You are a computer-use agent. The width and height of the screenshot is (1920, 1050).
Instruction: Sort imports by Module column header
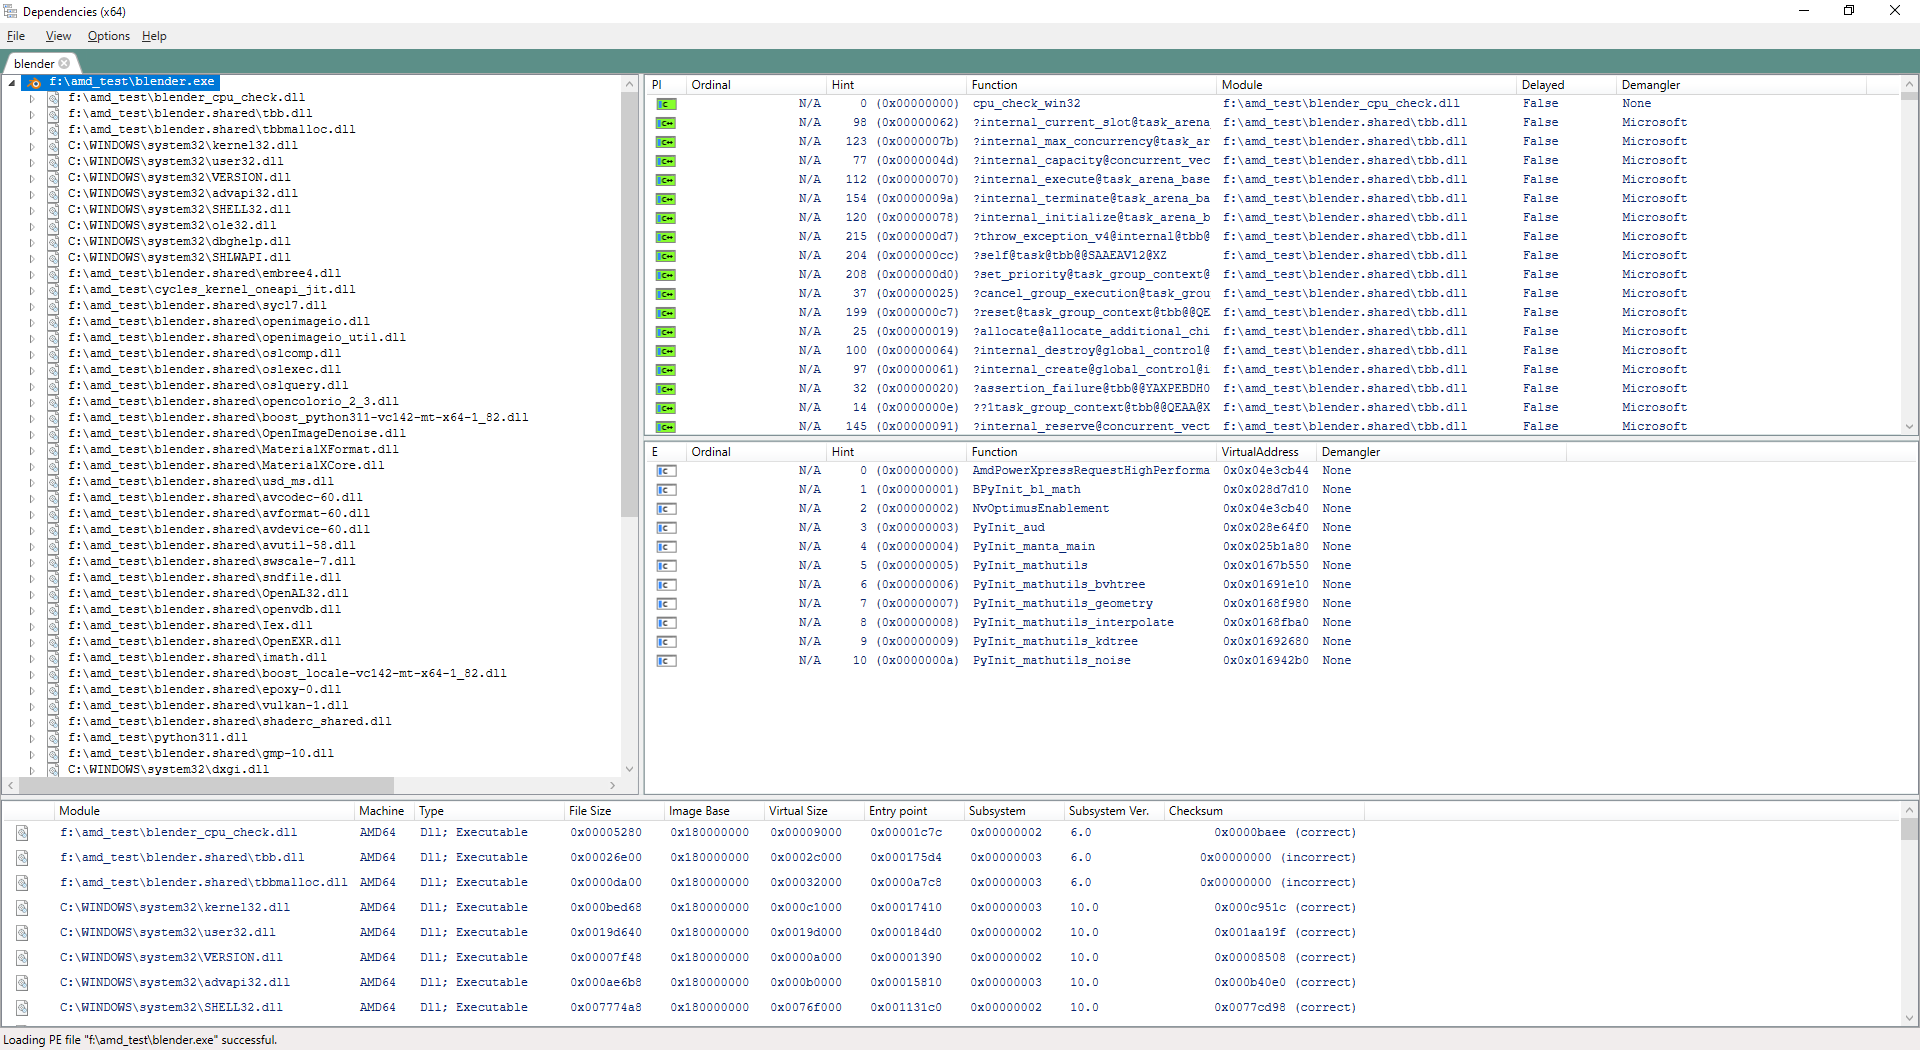tap(1366, 85)
